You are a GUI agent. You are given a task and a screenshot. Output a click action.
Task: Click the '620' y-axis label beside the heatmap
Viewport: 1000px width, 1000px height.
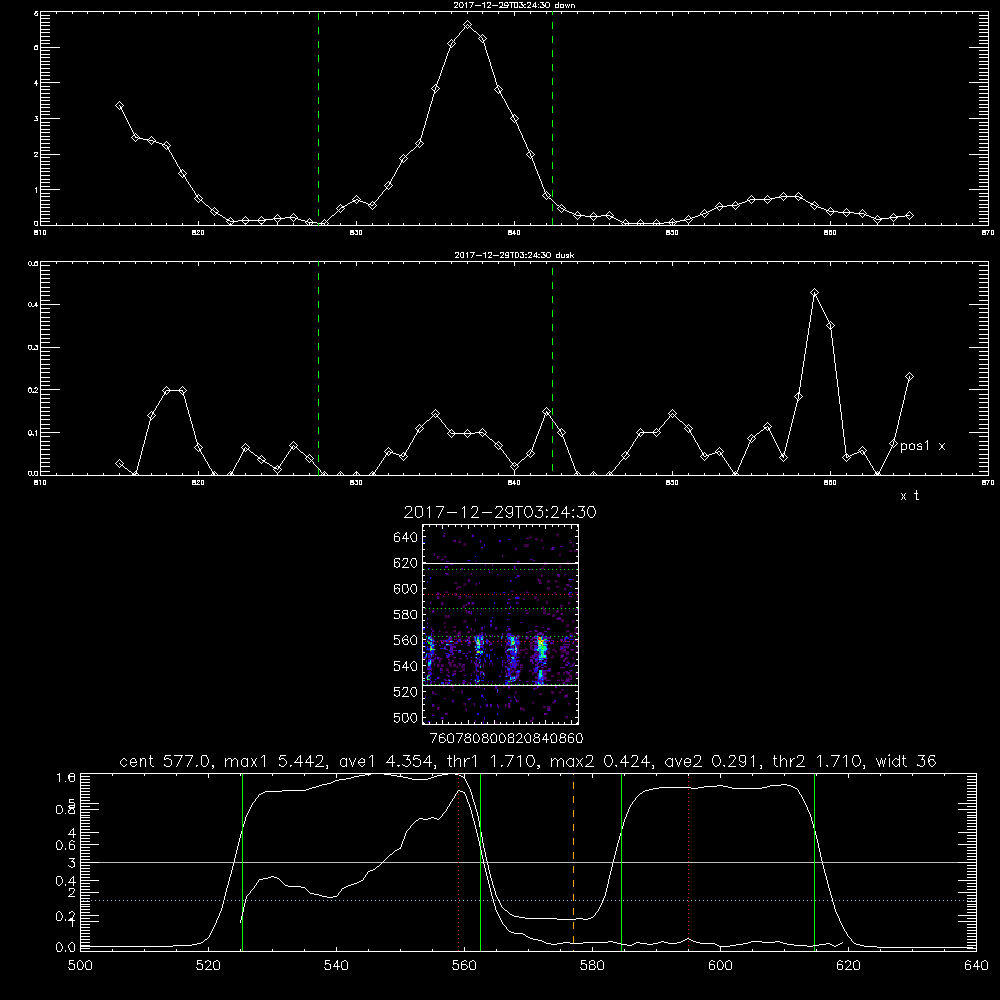point(406,563)
